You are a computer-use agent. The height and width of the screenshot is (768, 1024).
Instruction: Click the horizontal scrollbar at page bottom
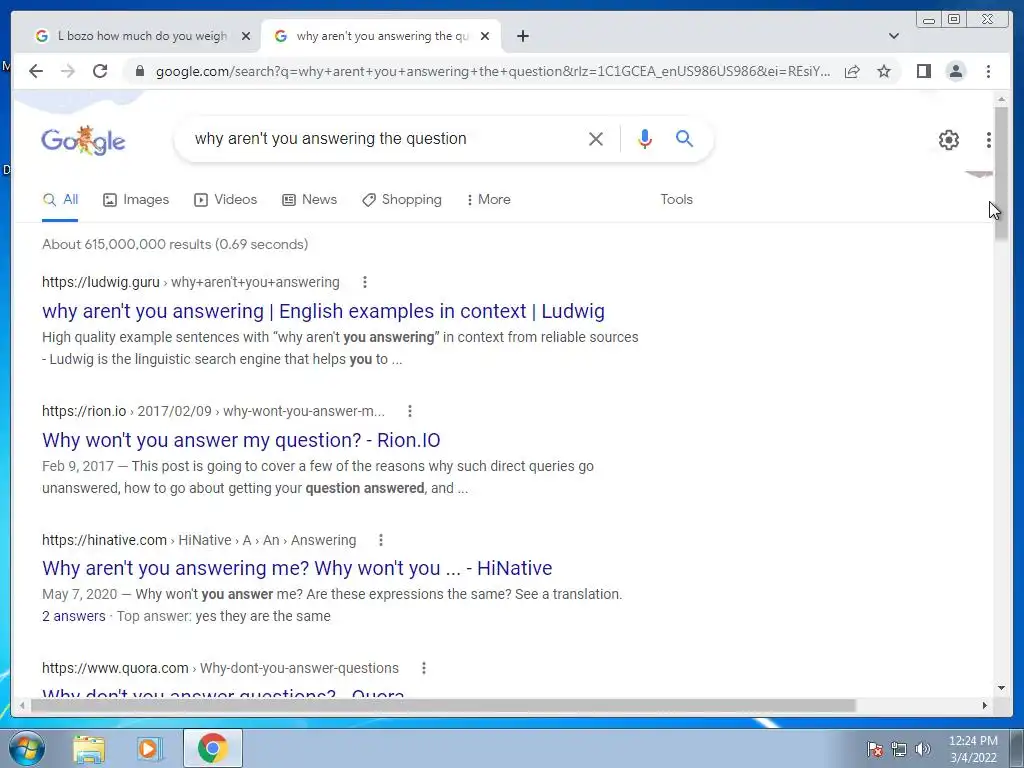point(443,706)
